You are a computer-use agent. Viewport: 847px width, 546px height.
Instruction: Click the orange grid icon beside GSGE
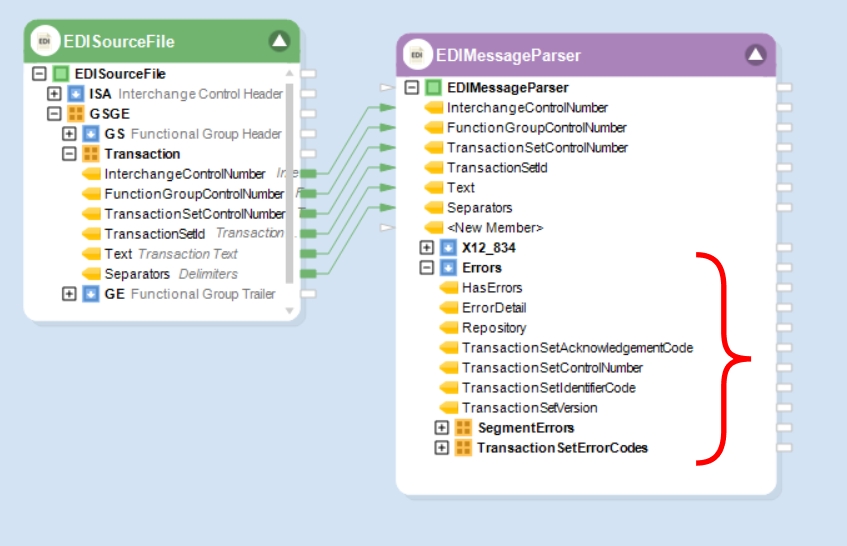[x=76, y=114]
